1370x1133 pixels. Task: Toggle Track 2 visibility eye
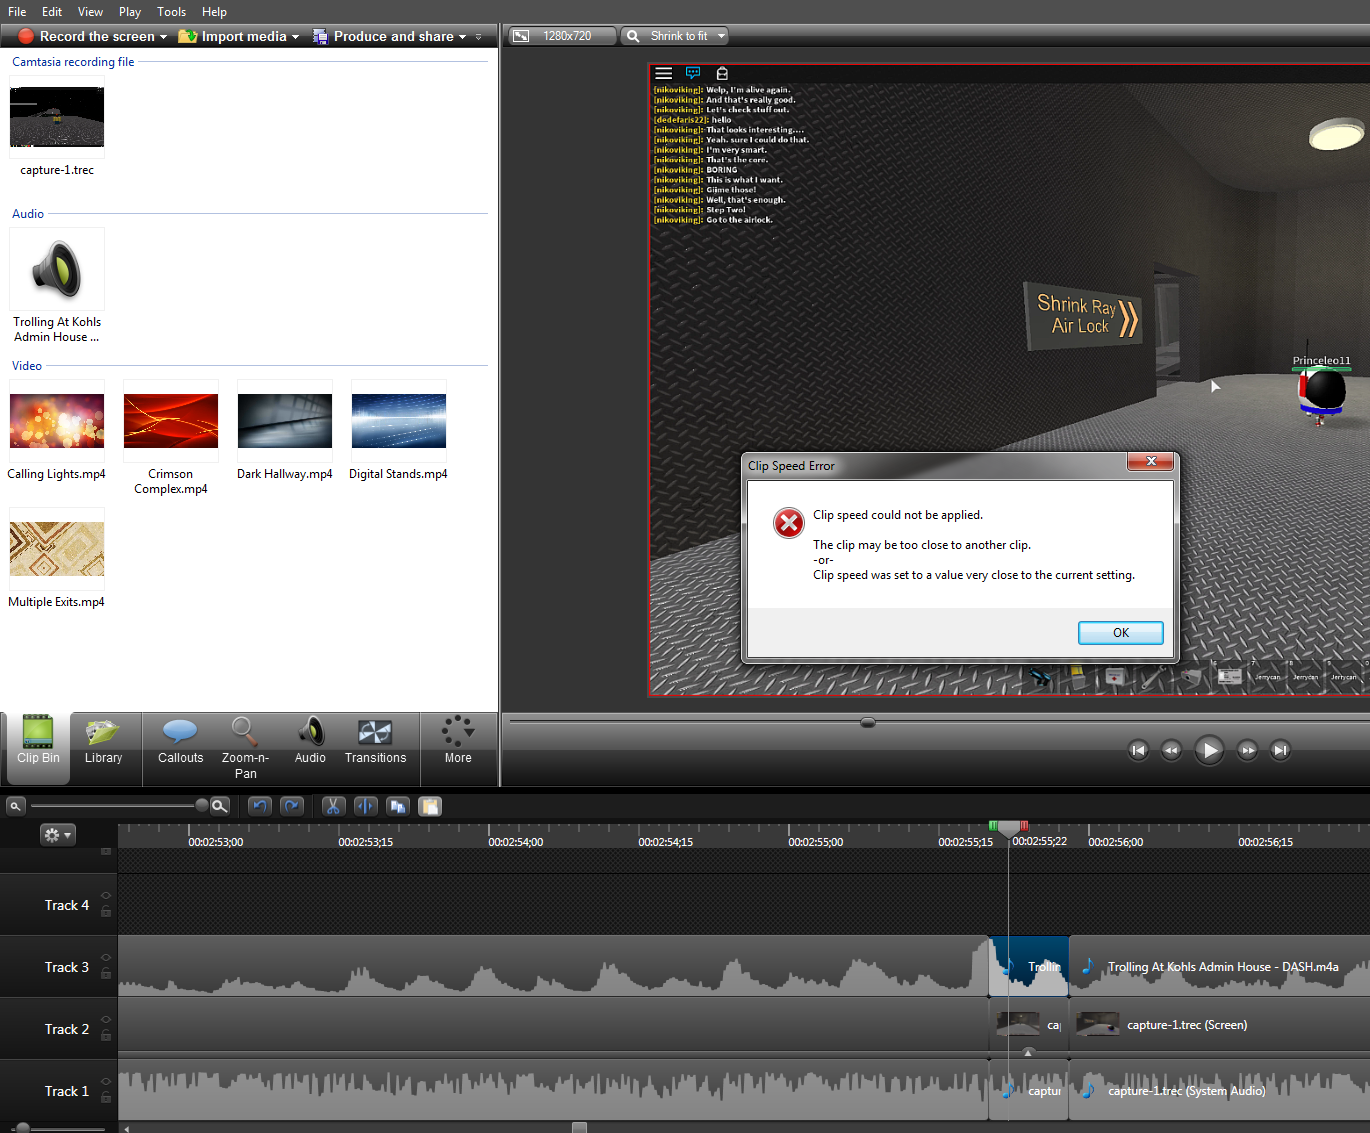coord(106,1020)
